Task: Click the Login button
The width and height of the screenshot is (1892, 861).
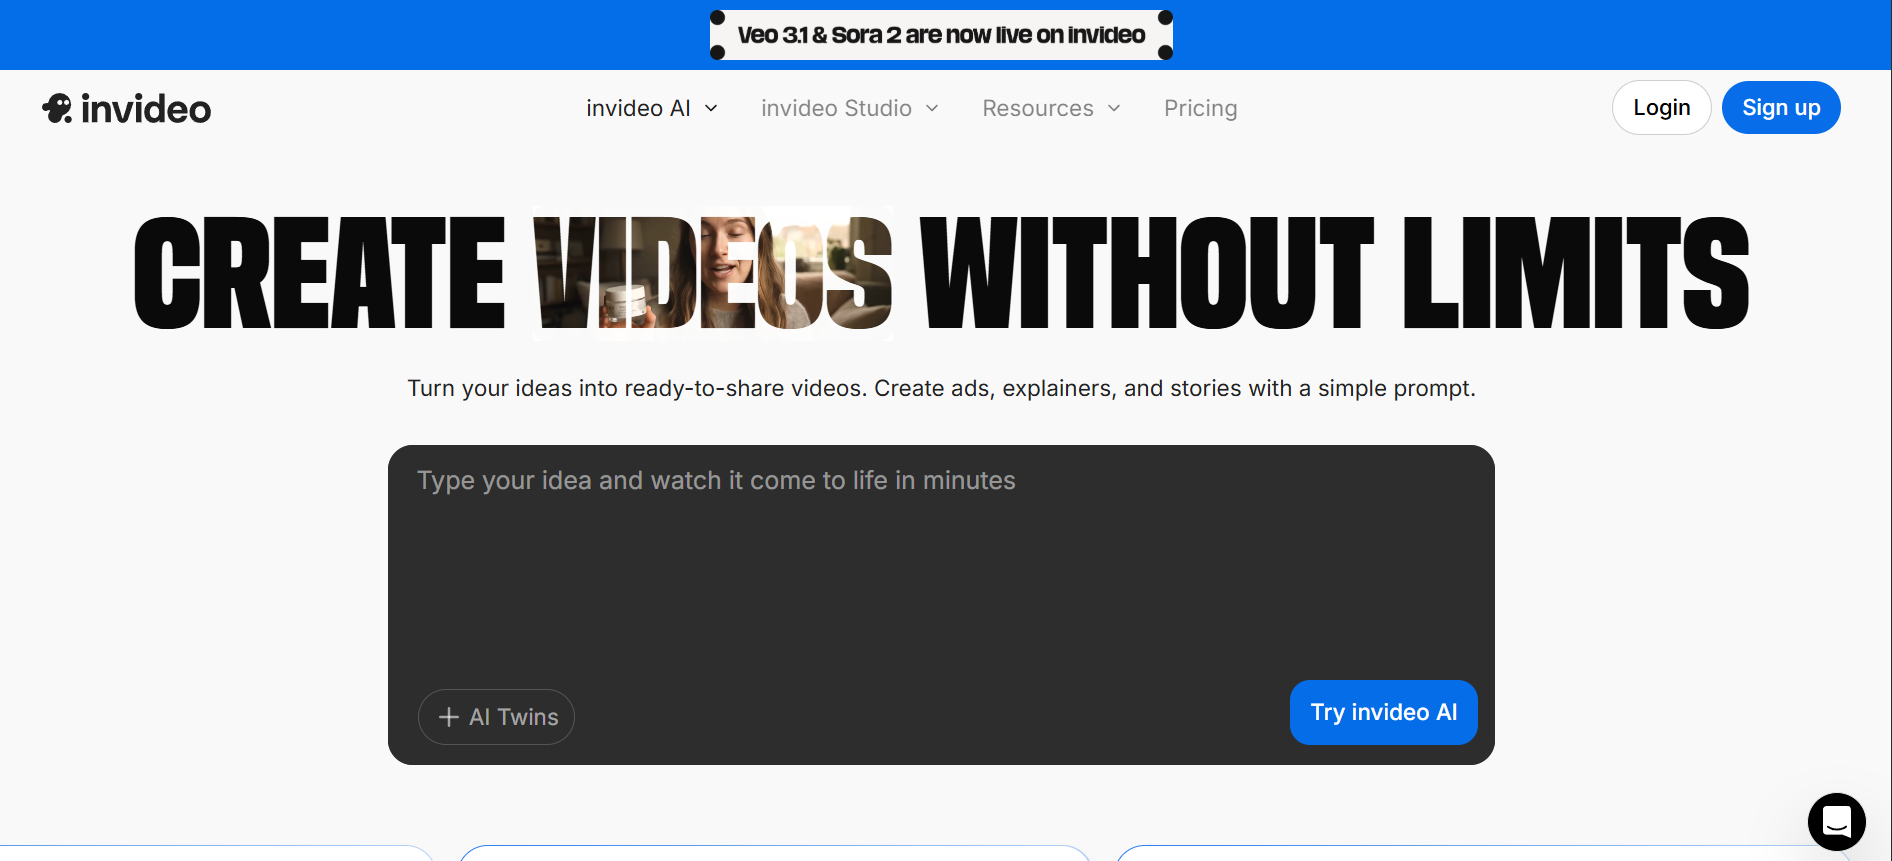Action: [1661, 108]
